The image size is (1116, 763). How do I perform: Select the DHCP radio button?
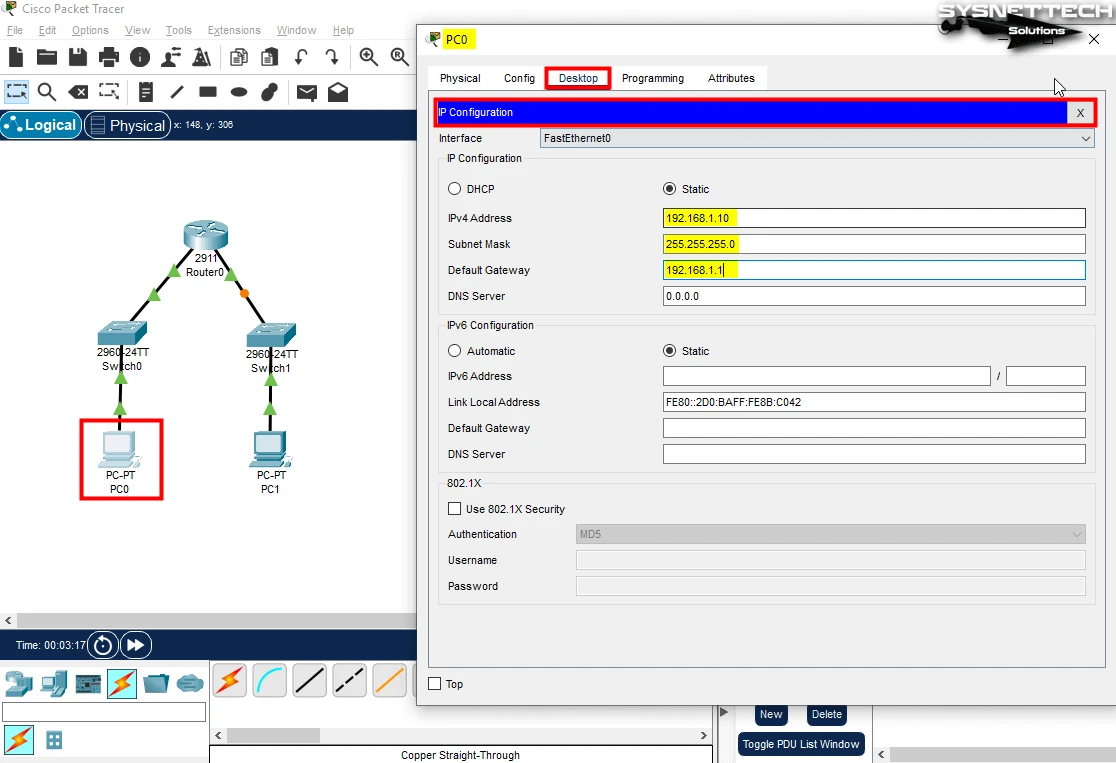[455, 189]
